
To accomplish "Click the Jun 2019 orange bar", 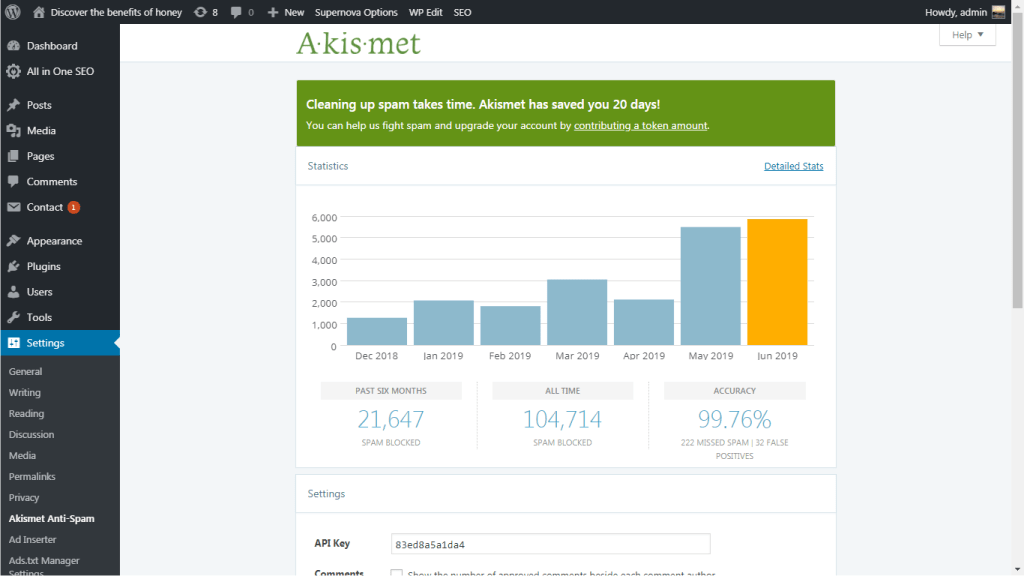I will pyautogui.click(x=777, y=282).
